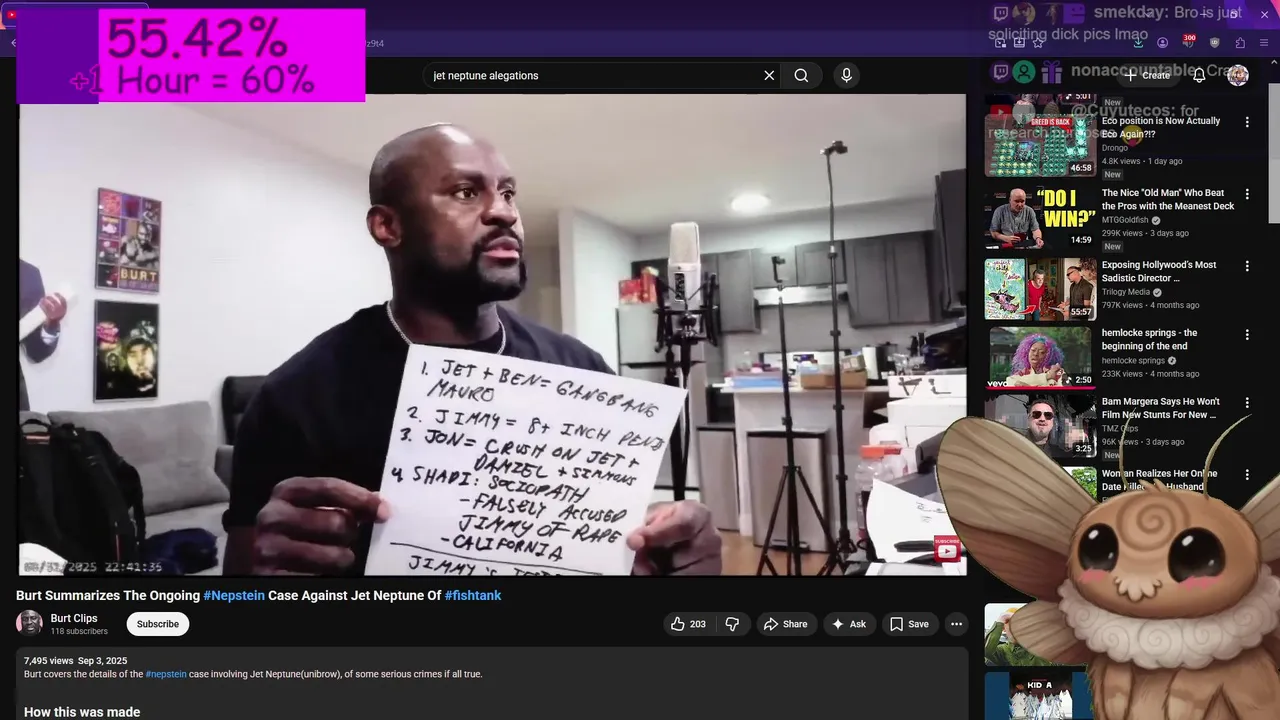This screenshot has height=720, width=1280.
Task: Click MTGGoldfish channel name
Action: (1126, 220)
